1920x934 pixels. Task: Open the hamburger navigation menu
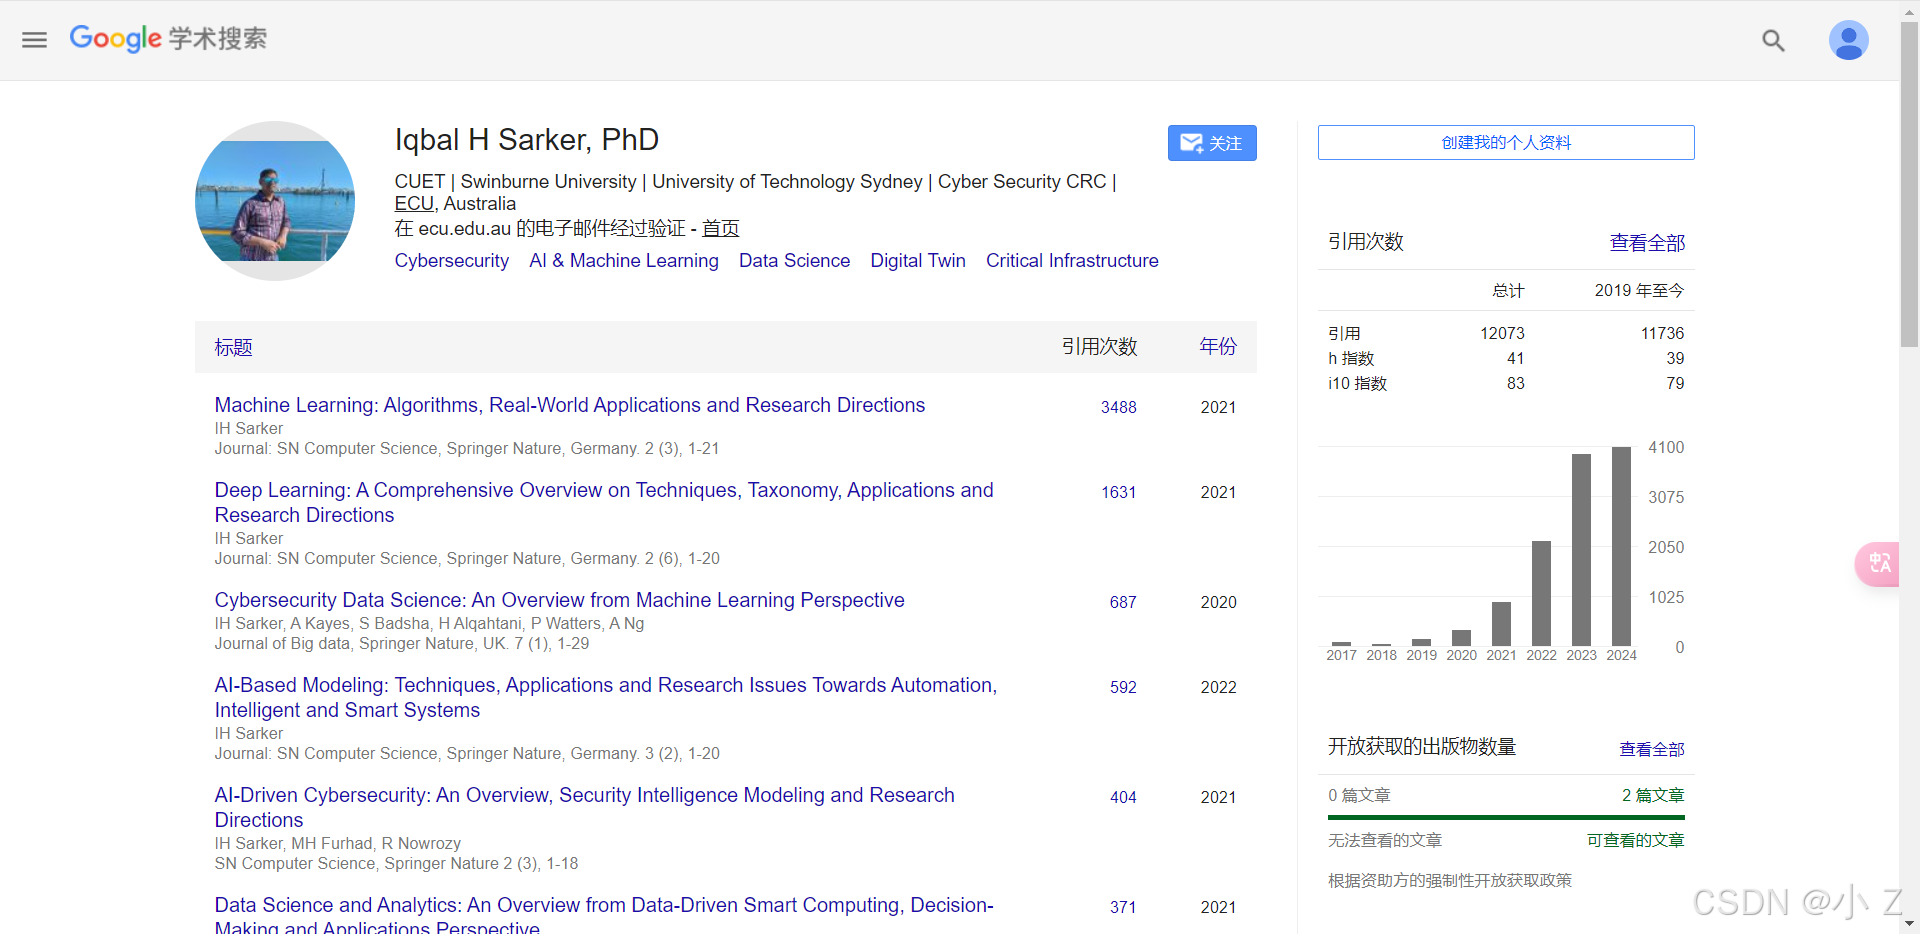[35, 40]
